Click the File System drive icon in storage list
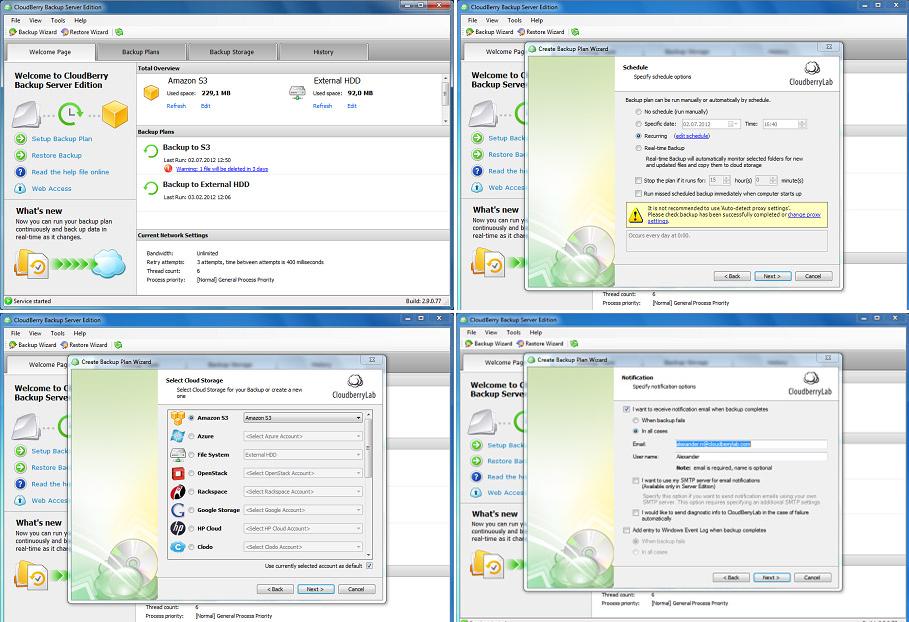This screenshot has height=622, width=909. [177, 454]
